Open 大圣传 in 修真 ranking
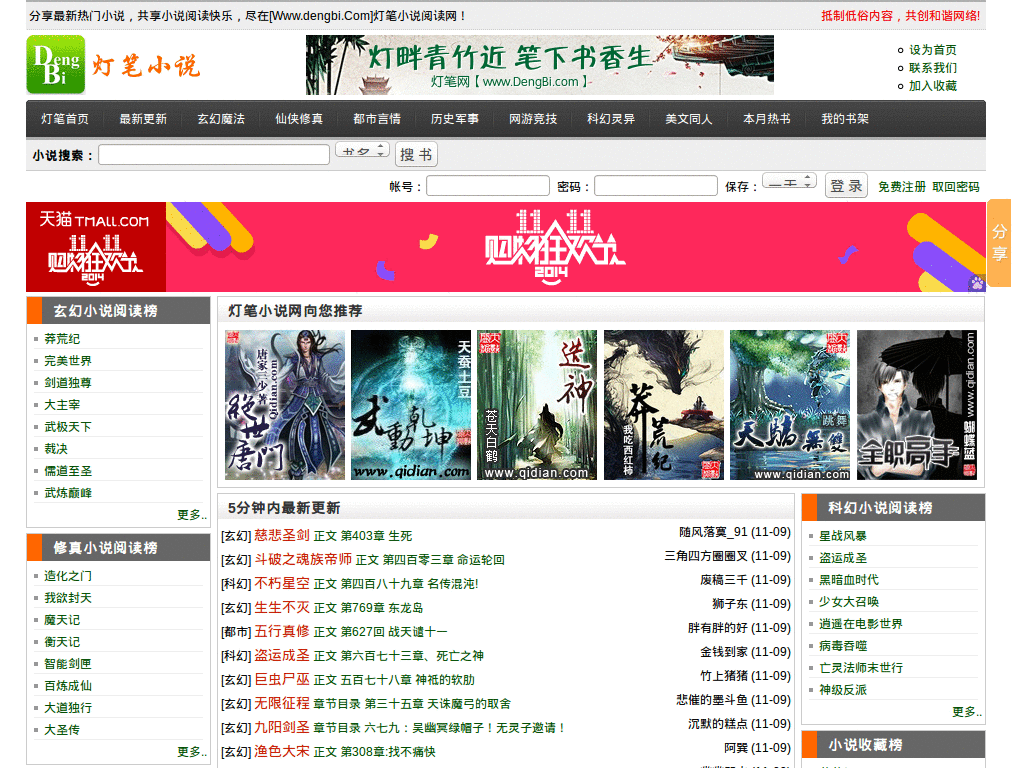The image size is (1024, 768). click(x=62, y=730)
